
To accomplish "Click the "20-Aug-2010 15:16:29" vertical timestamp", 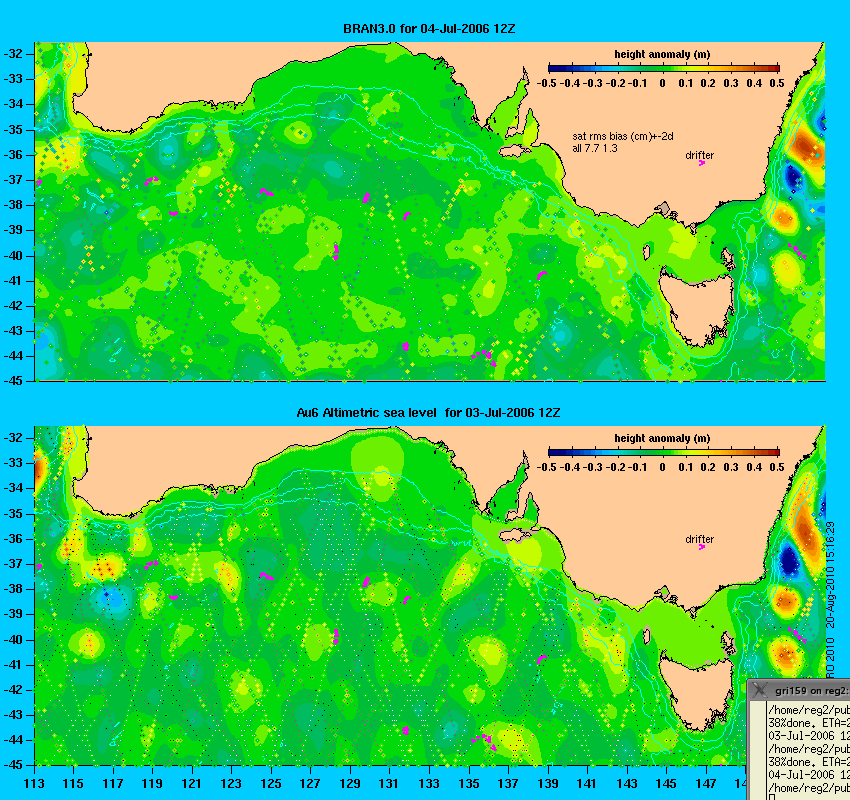I will tap(830, 575).
